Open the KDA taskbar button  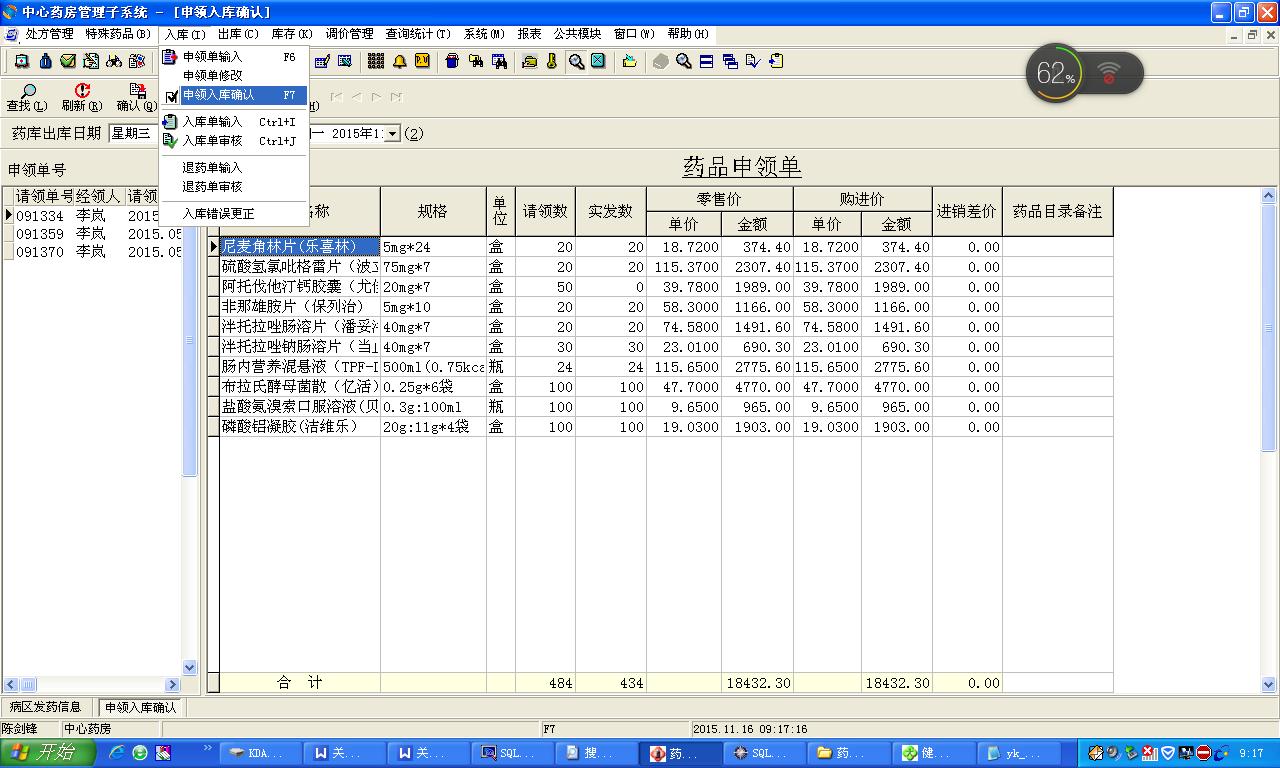point(261,753)
